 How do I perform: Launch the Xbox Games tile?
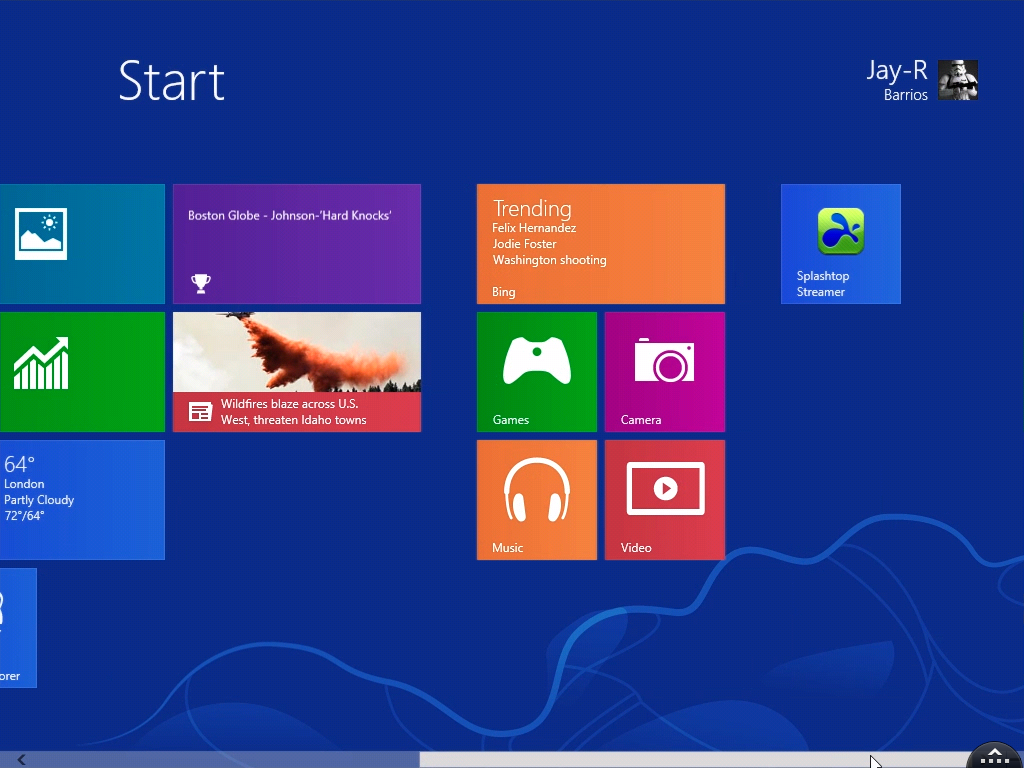[x=536, y=371]
